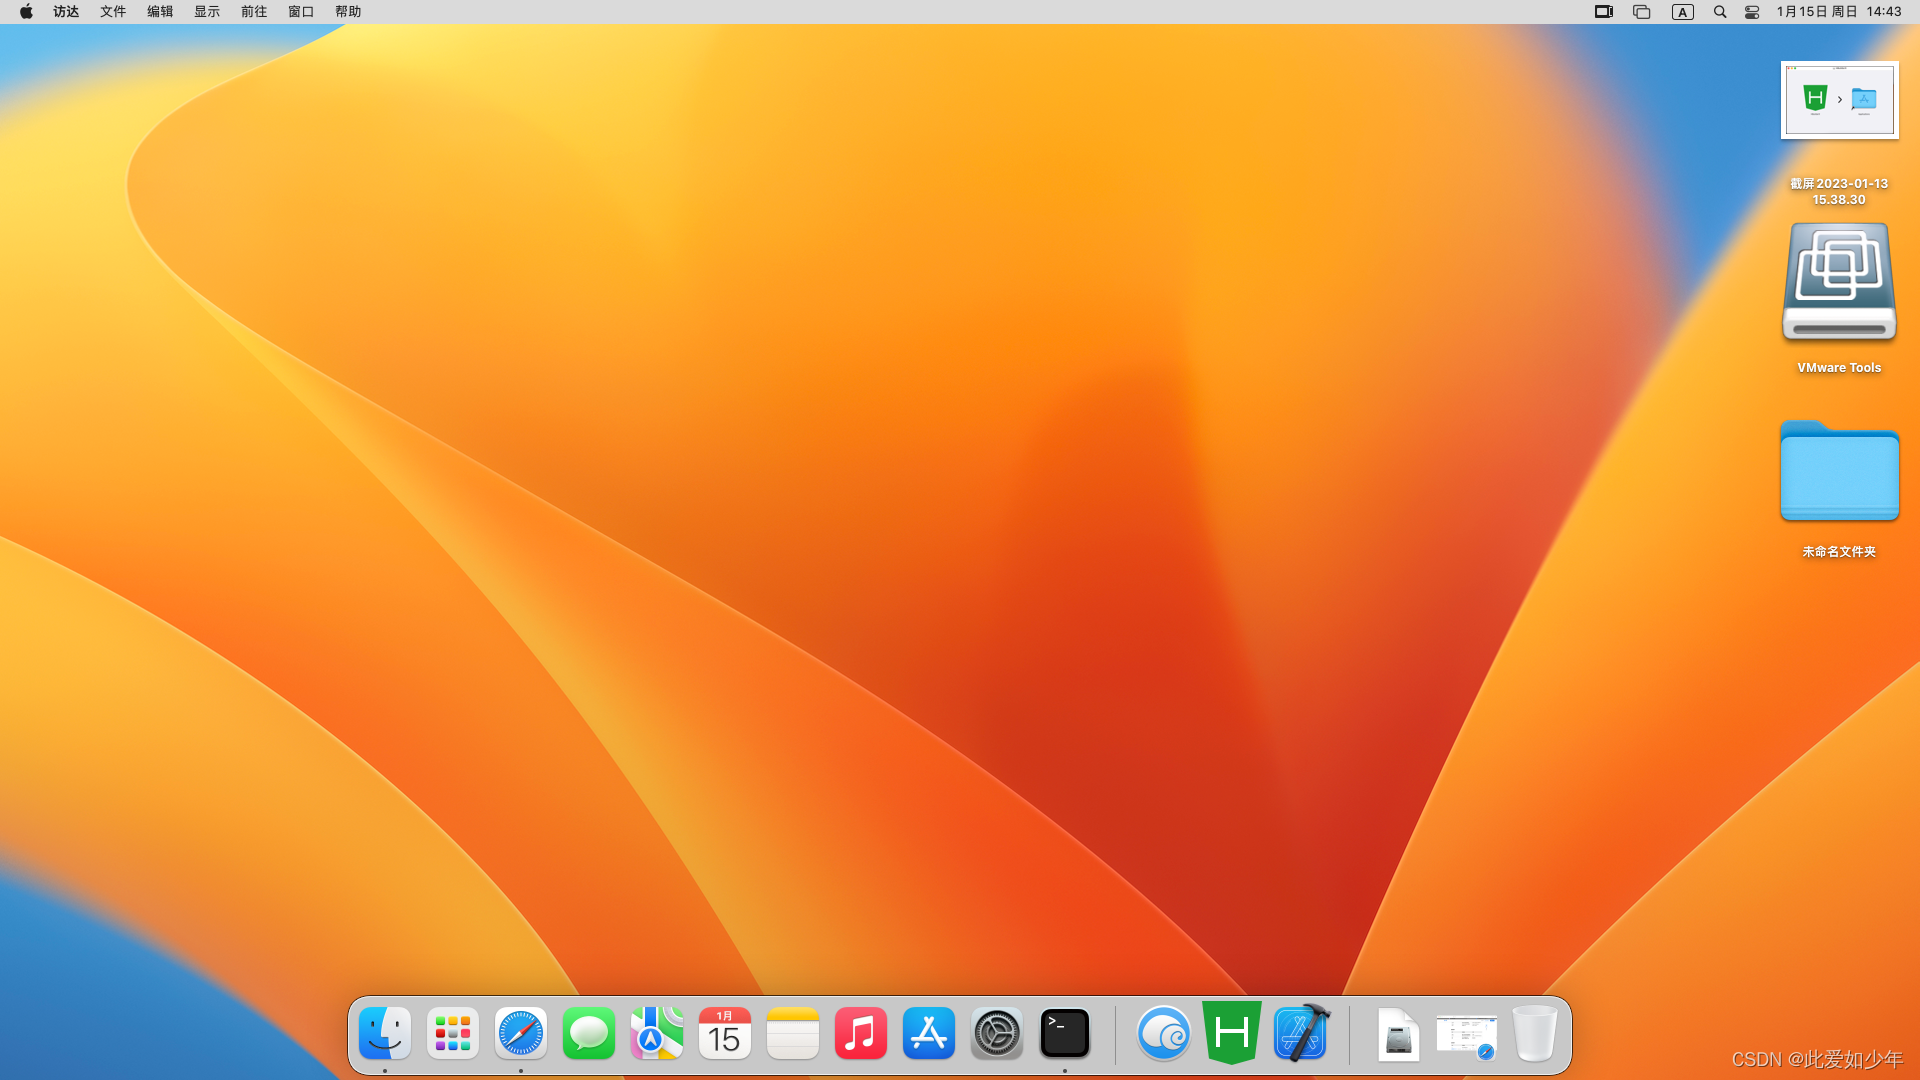Image resolution: width=1920 pixels, height=1080 pixels.
Task: Launch the Music app
Action: click(x=861, y=1033)
